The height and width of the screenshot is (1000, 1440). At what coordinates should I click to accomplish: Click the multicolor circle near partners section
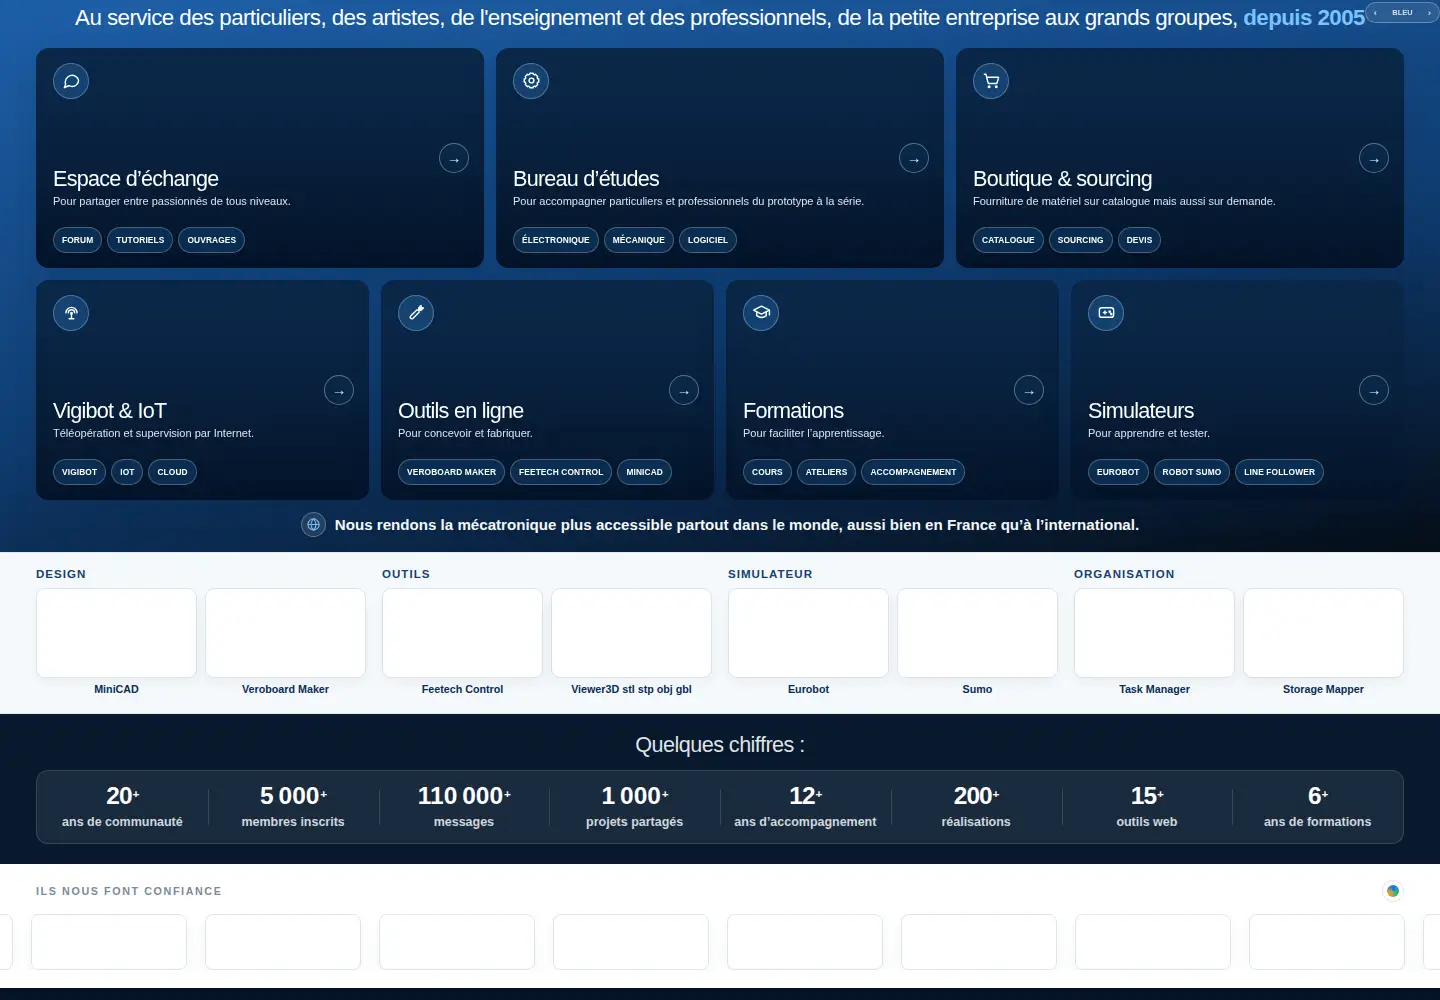tap(1393, 891)
